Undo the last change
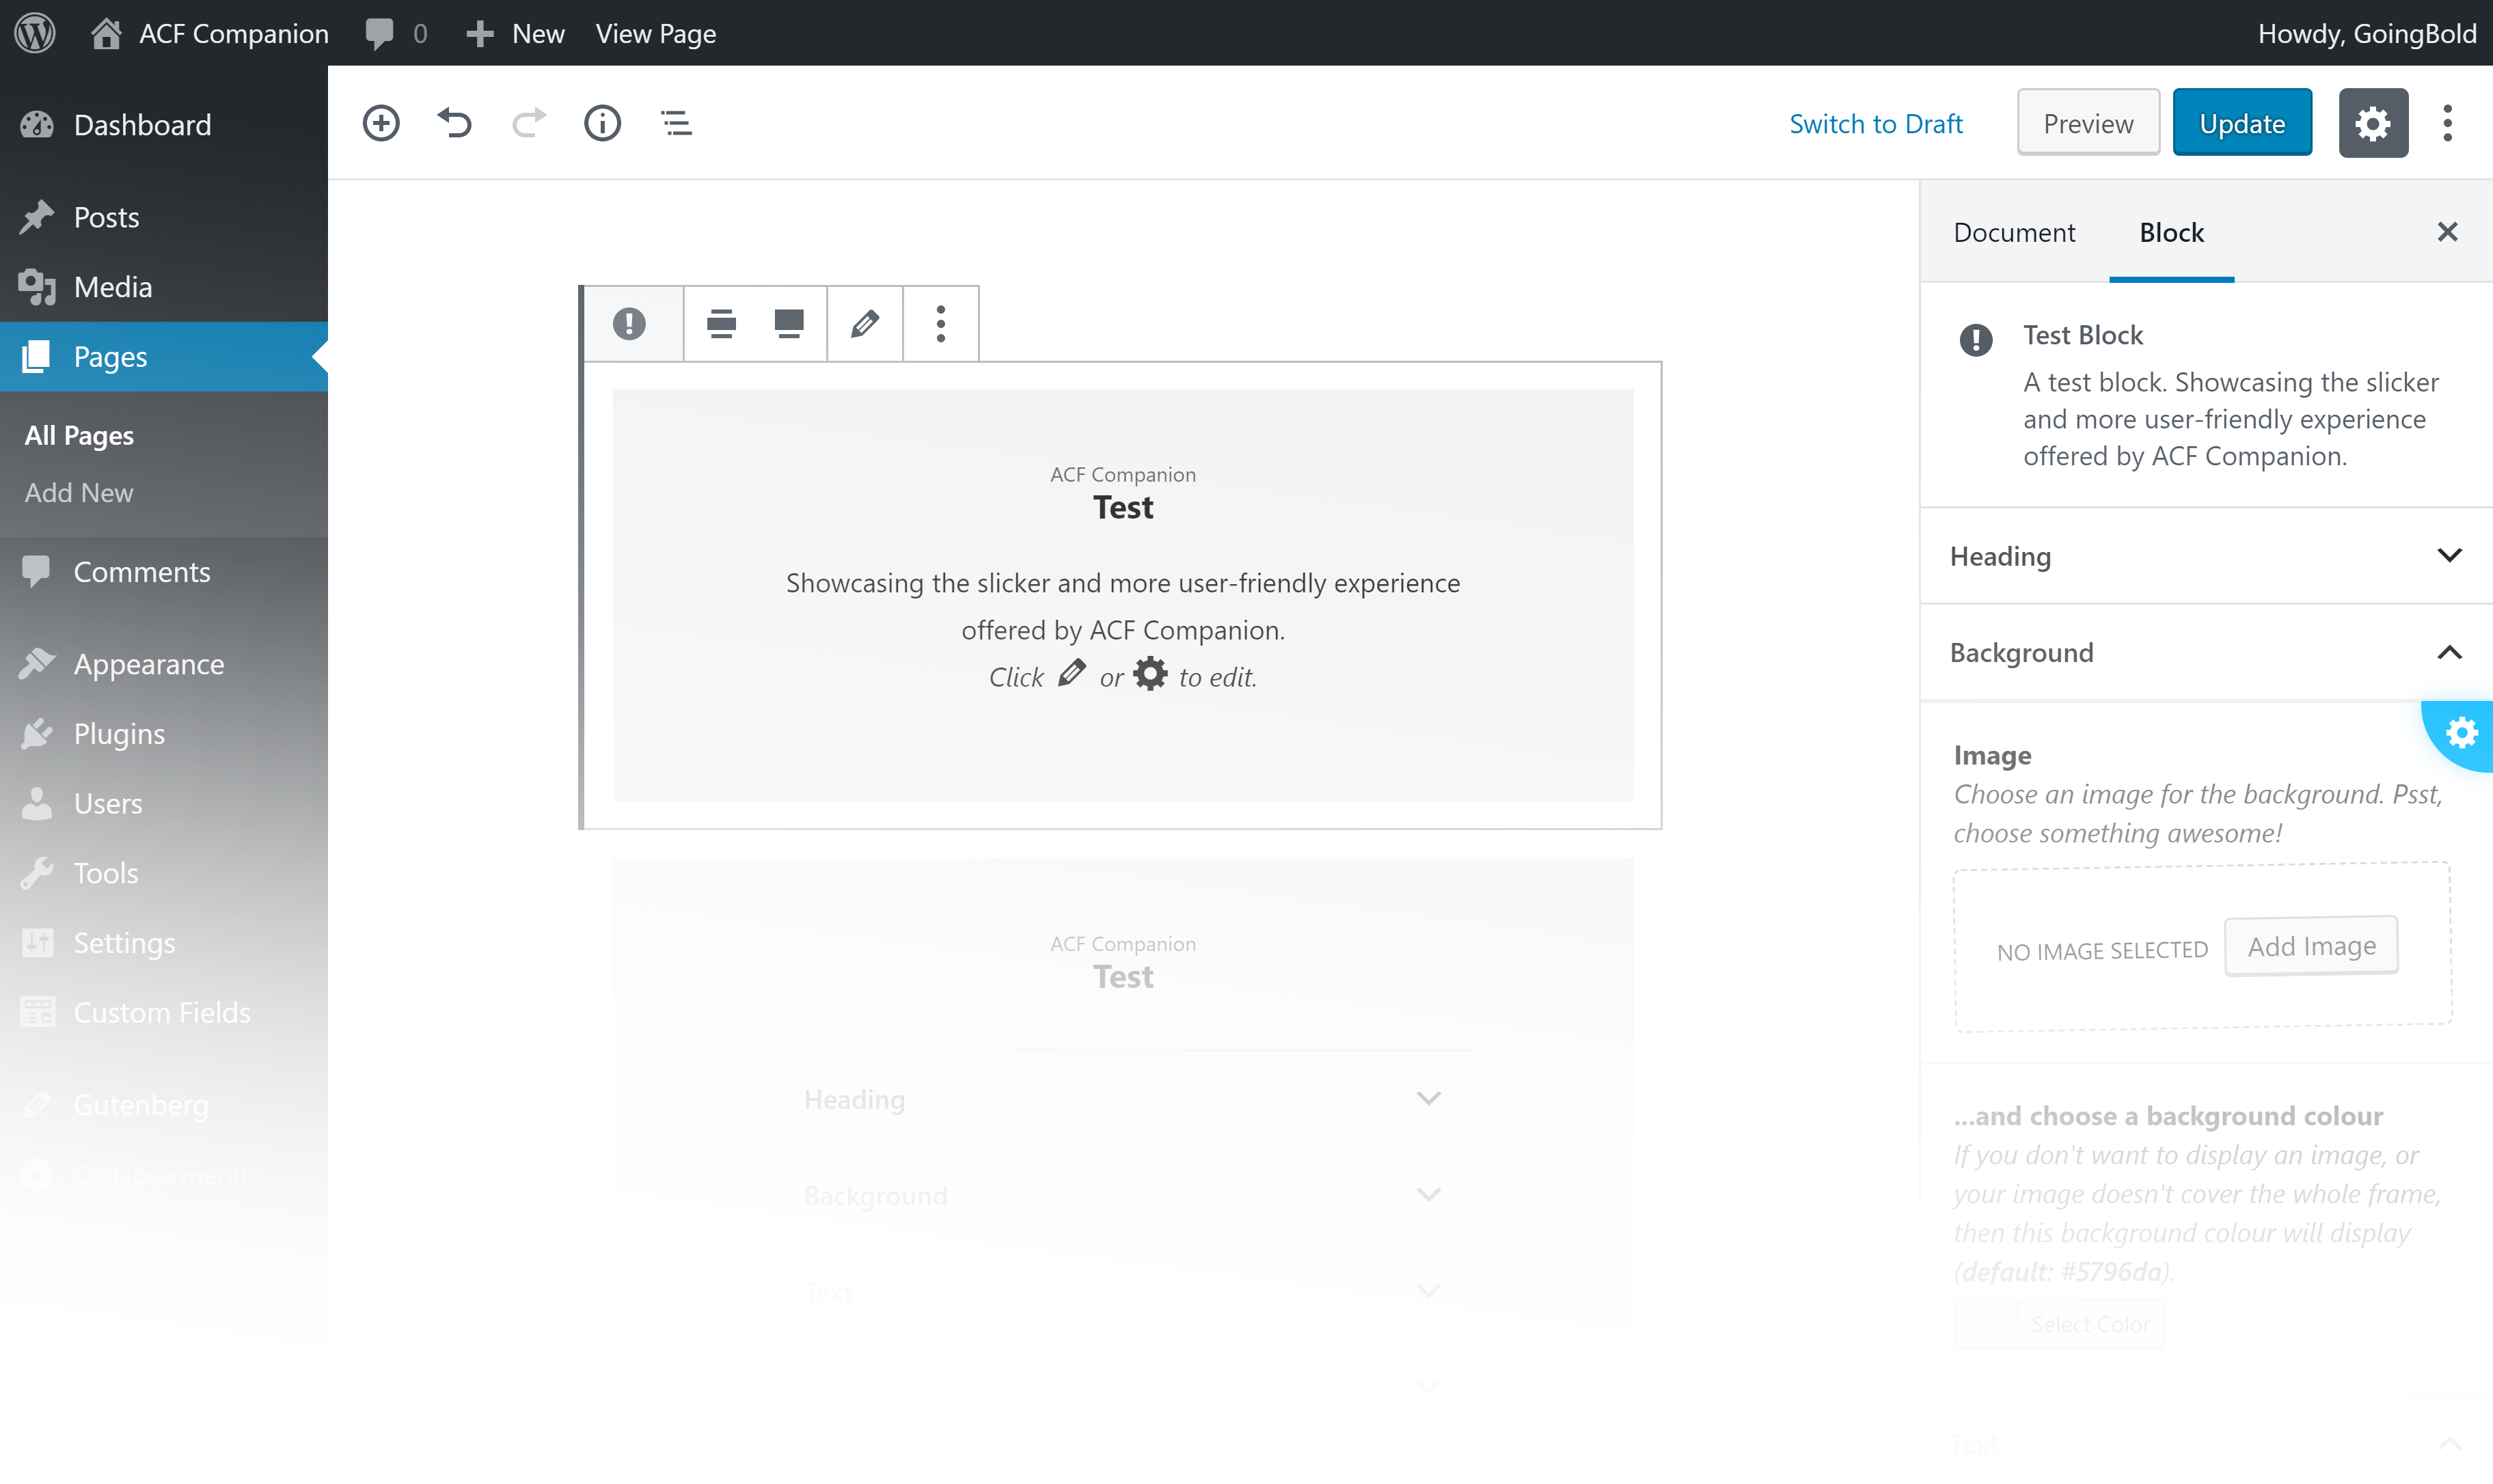This screenshot has width=2493, height=1484. click(x=455, y=123)
